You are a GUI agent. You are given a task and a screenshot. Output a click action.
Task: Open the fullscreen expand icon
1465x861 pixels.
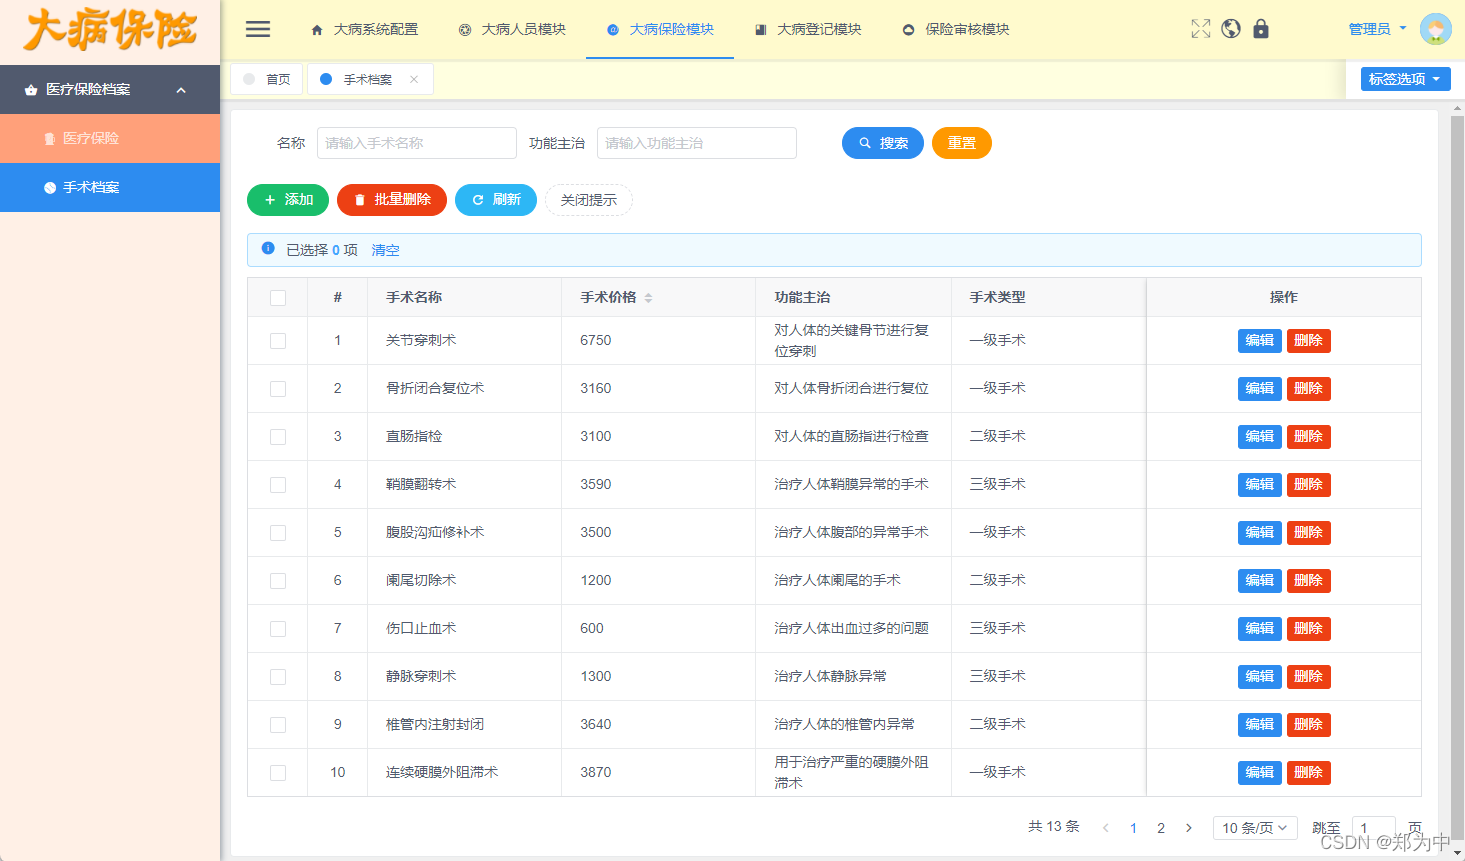(x=1200, y=29)
